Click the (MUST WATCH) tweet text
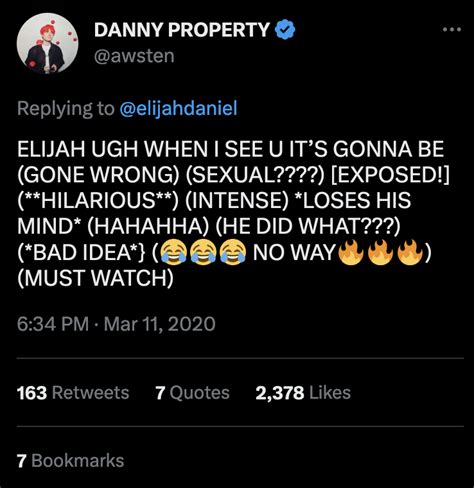Screen dimensions: 474x488 point(95,278)
